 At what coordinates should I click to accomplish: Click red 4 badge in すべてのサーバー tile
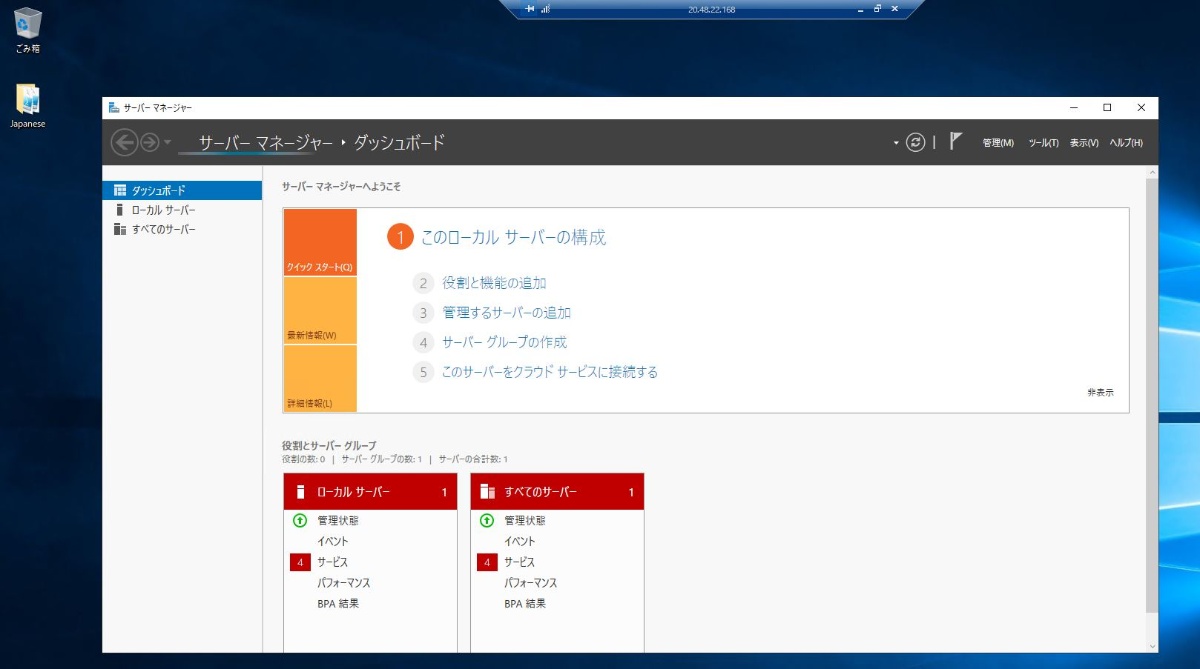[487, 562]
